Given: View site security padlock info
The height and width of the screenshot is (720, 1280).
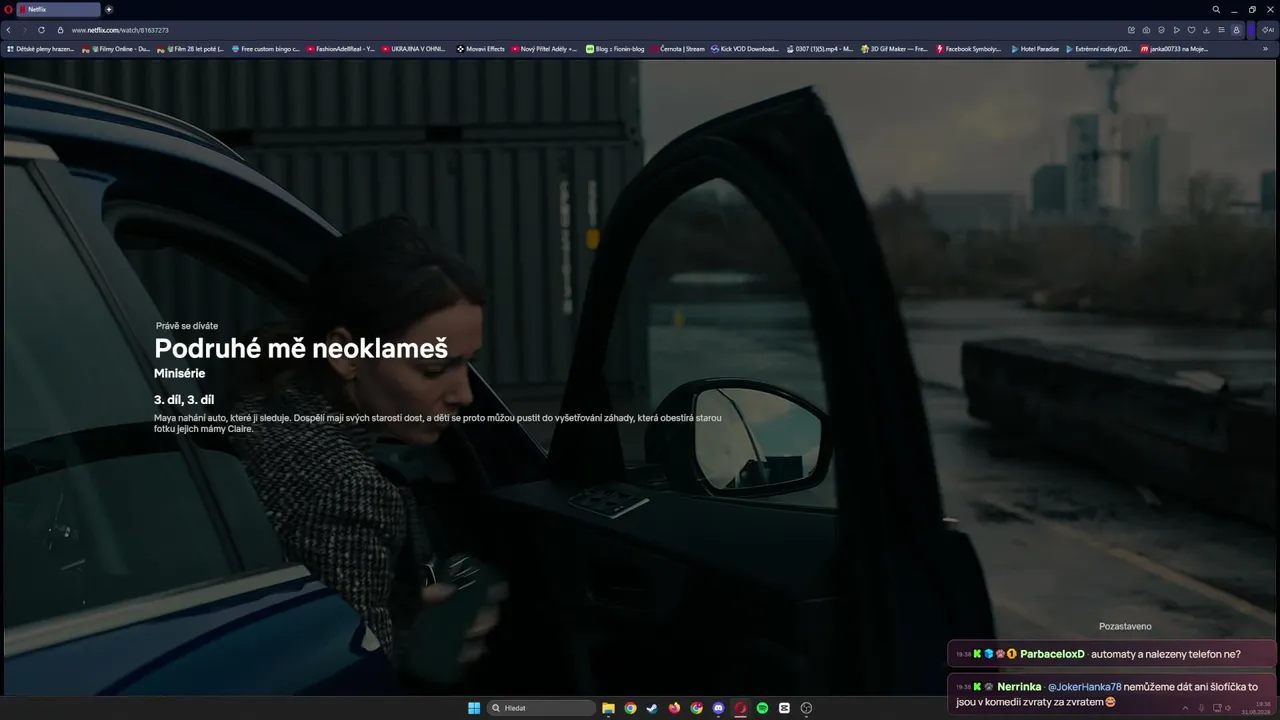Looking at the screenshot, I should 61,30.
